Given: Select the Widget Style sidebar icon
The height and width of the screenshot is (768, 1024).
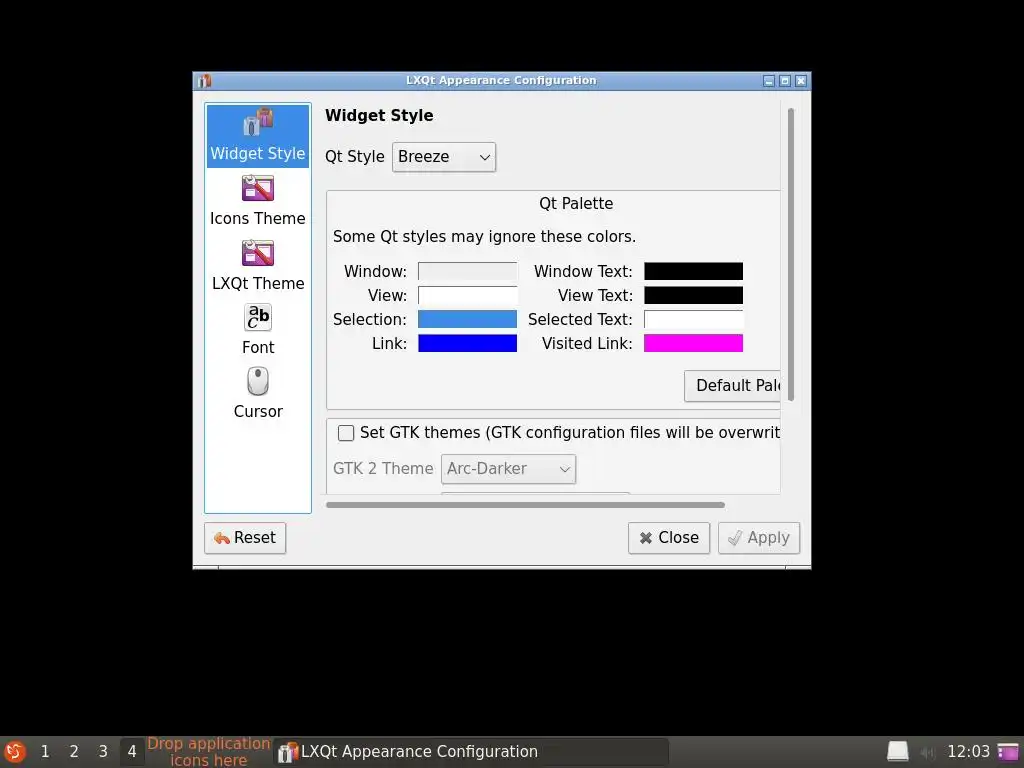Looking at the screenshot, I should tap(257, 136).
